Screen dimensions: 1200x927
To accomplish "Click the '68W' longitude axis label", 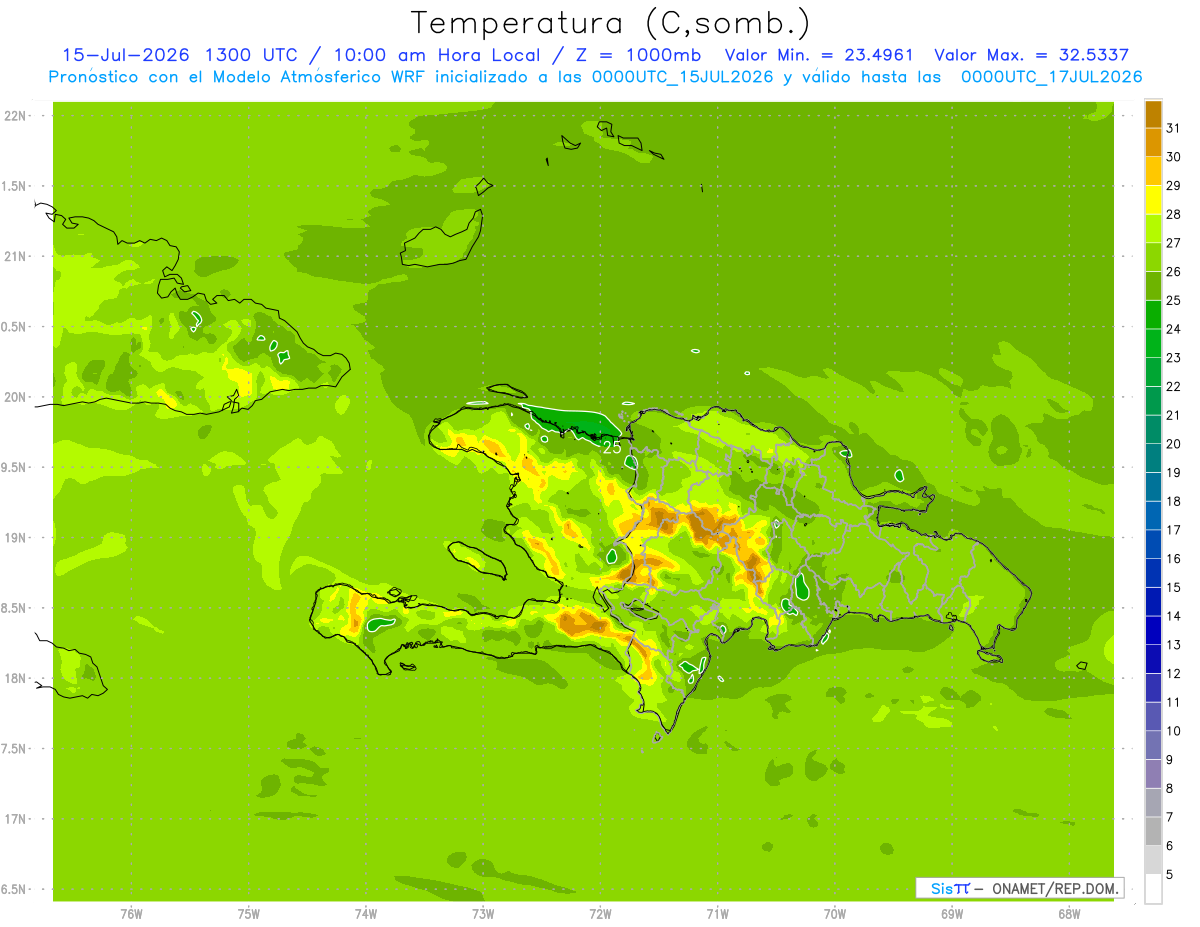I will pyautogui.click(x=1069, y=914).
